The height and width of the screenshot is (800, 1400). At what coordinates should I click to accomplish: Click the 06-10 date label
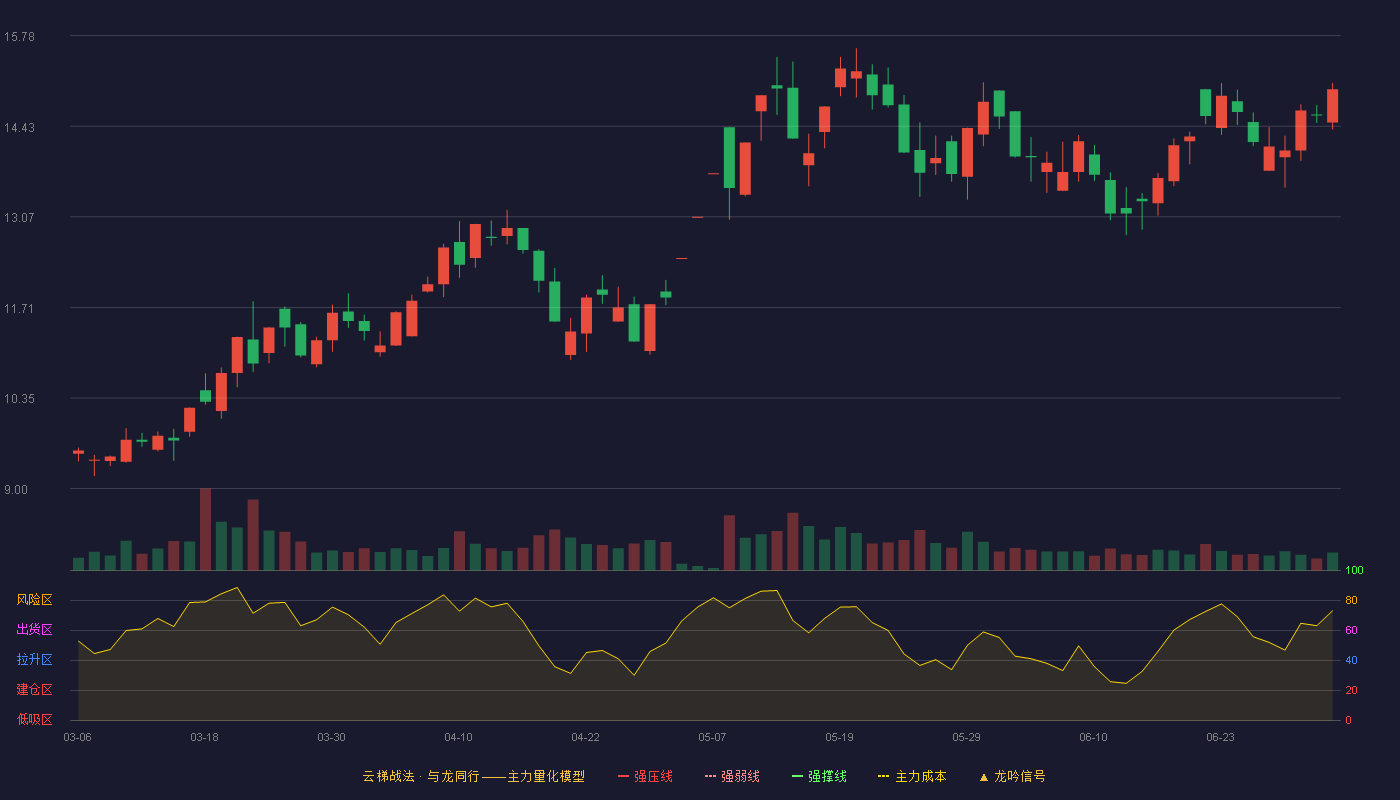point(1093,737)
